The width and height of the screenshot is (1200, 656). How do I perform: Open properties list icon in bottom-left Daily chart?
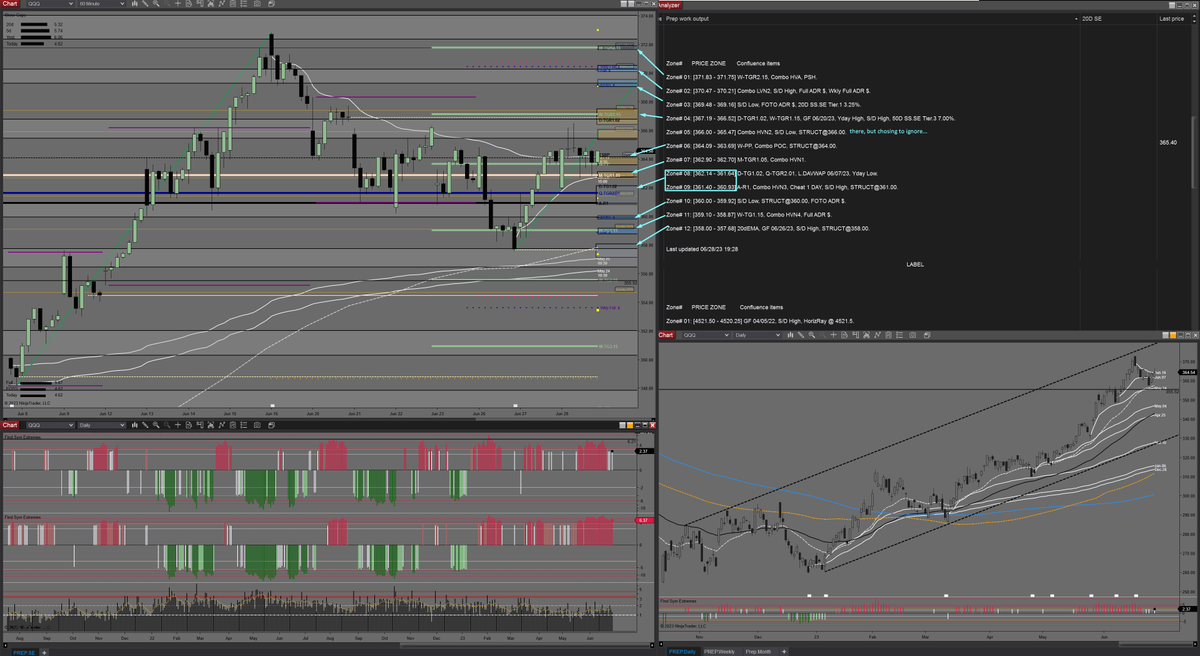tap(244, 425)
